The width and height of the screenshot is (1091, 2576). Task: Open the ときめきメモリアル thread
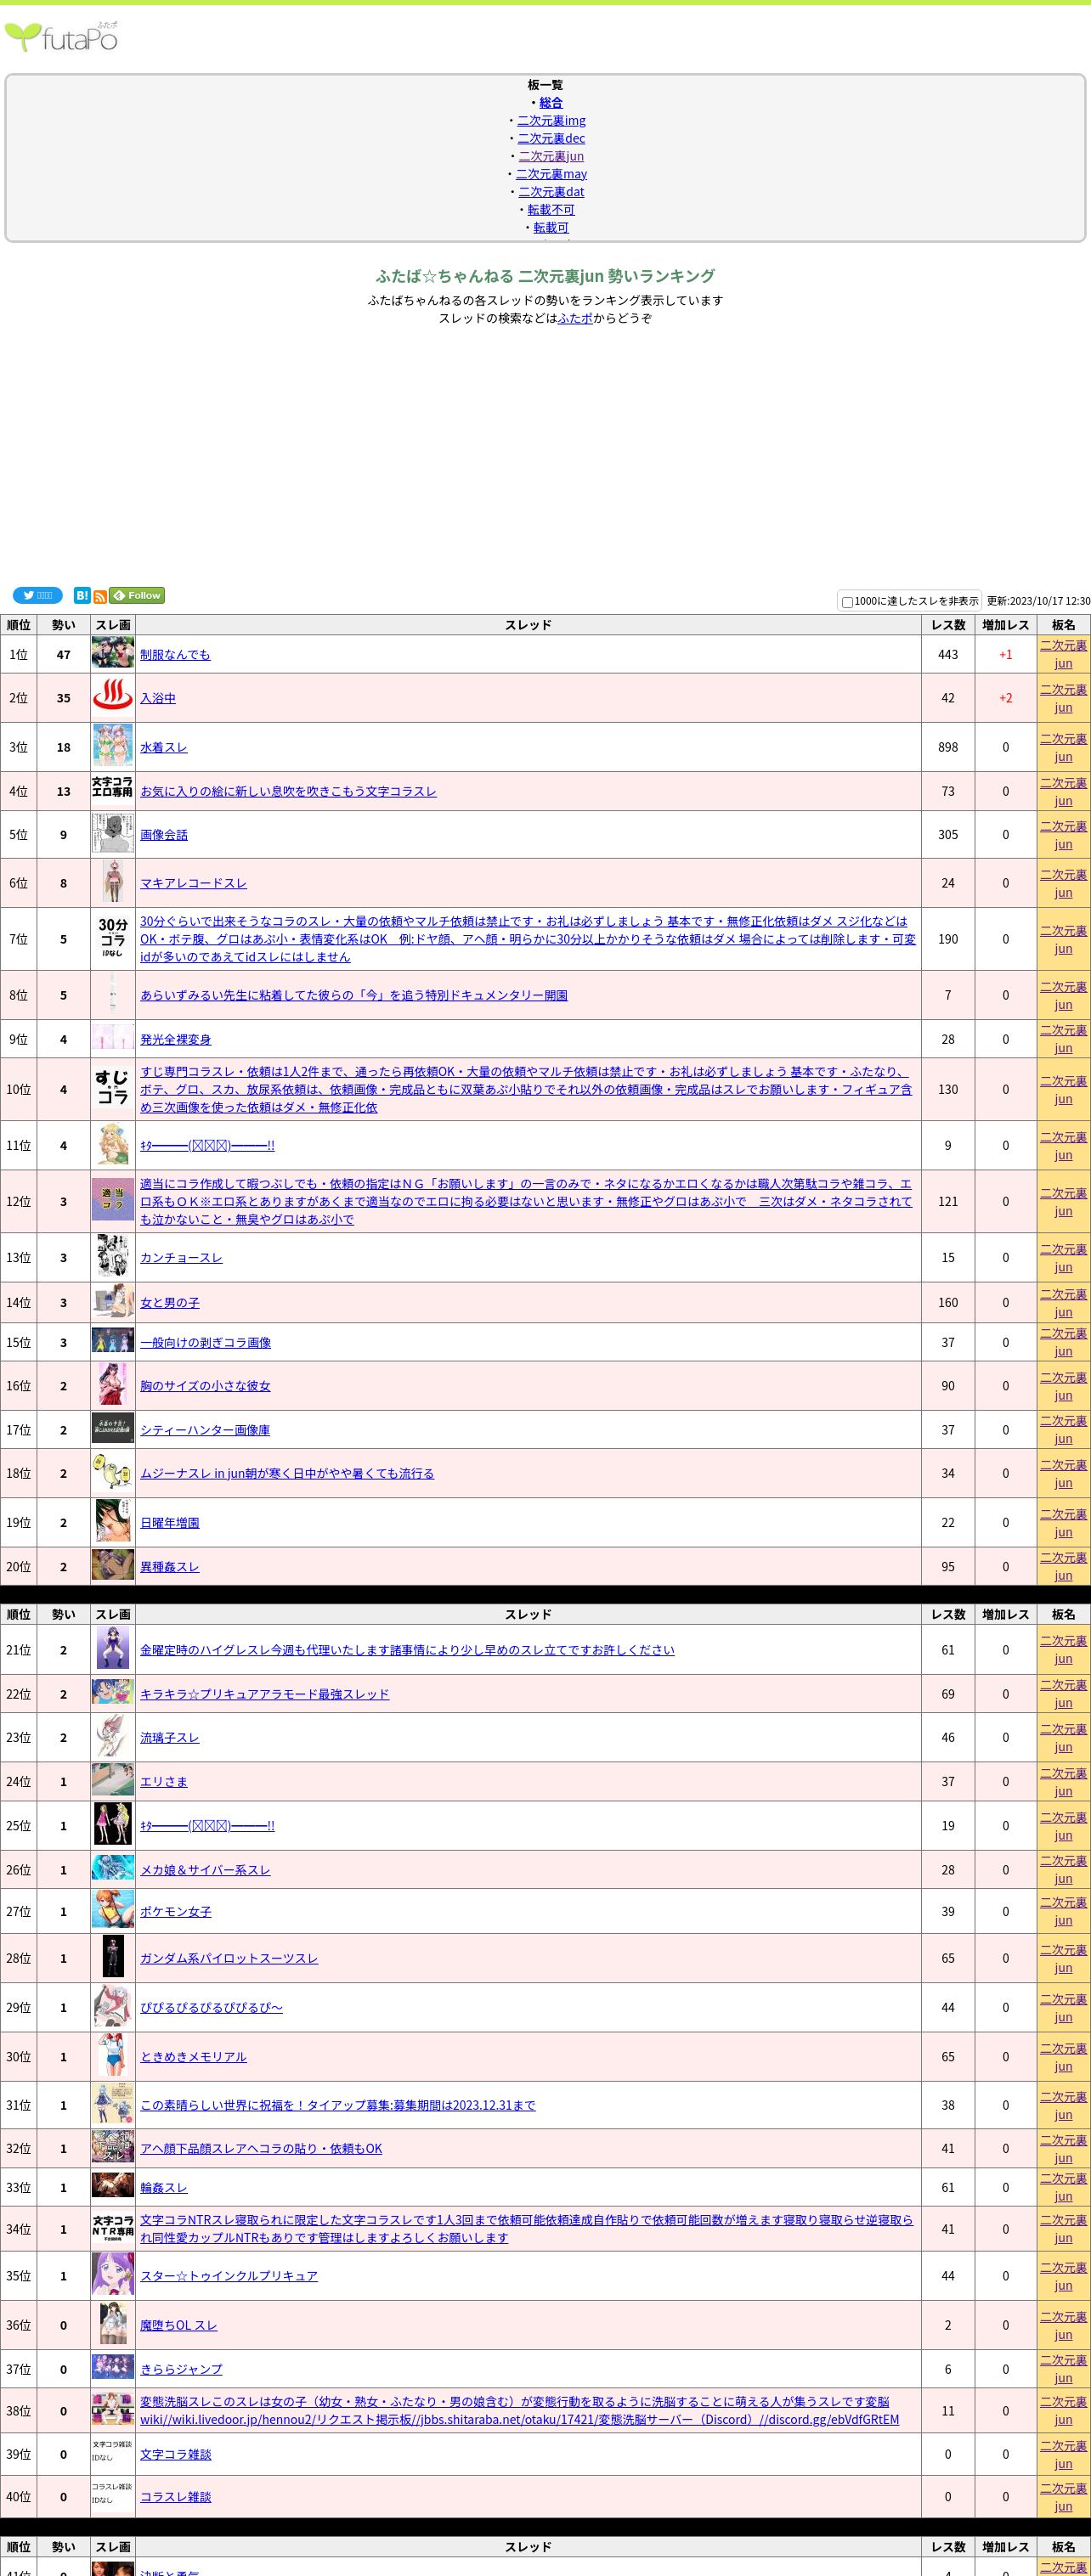(193, 2056)
